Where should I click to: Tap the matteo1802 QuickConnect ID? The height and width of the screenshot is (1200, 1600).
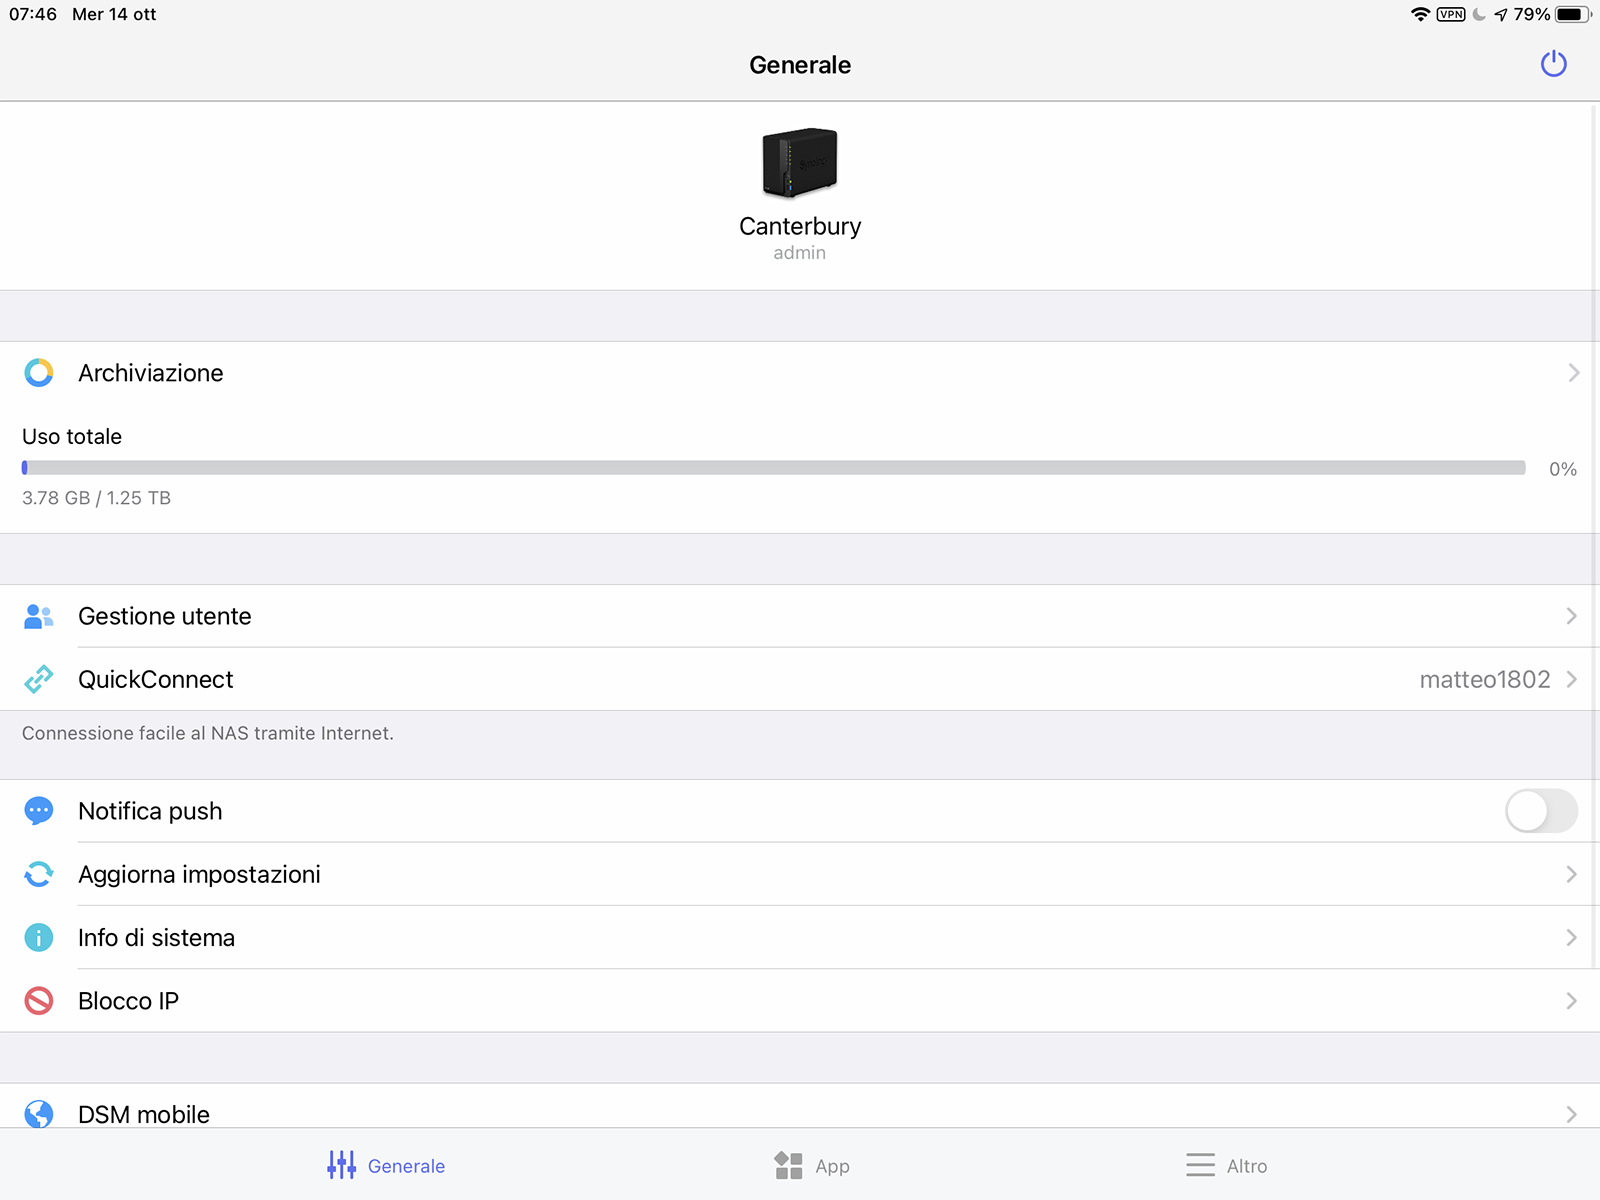[1485, 679]
